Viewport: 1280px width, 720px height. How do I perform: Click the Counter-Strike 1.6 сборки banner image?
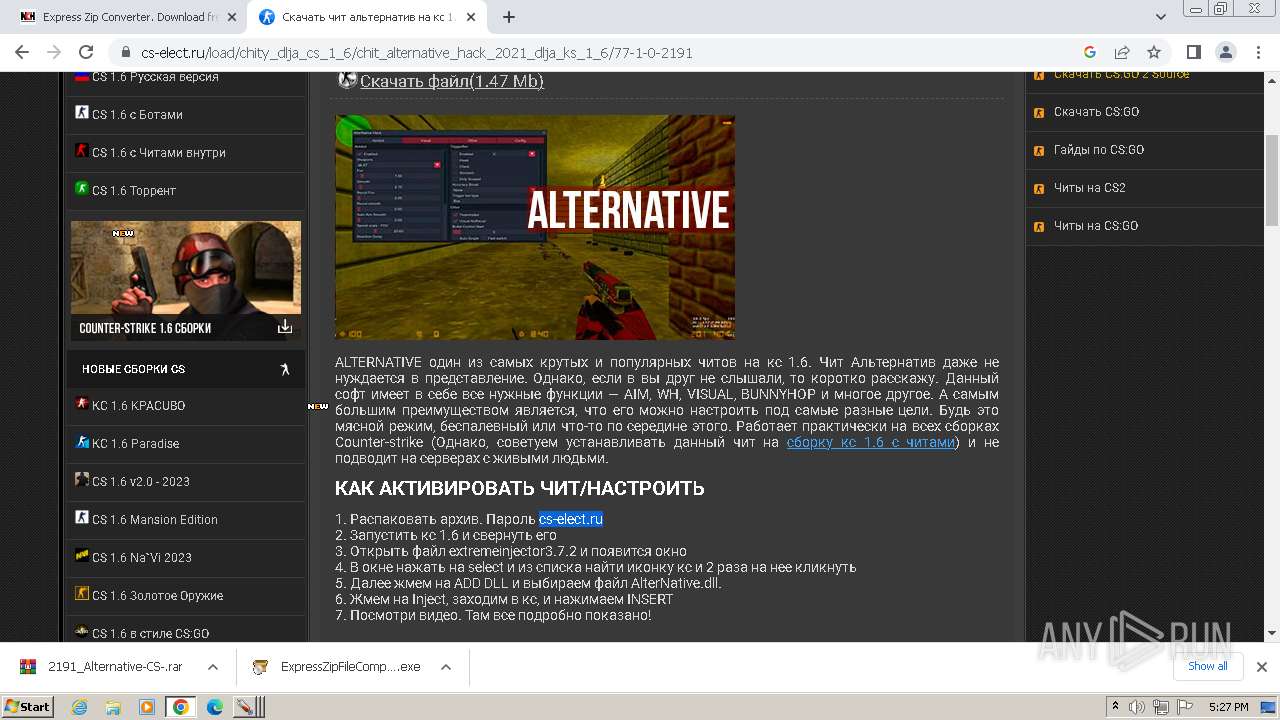pos(186,281)
